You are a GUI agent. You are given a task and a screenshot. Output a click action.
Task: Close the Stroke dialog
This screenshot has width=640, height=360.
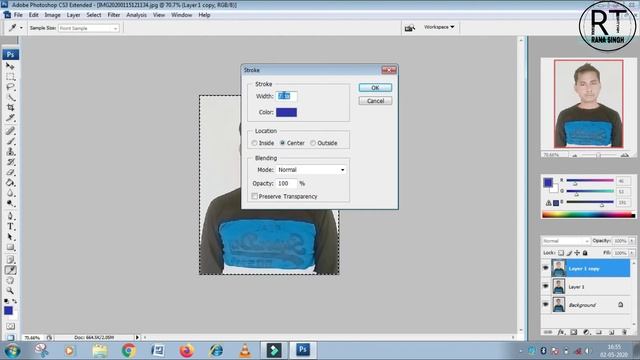point(389,70)
